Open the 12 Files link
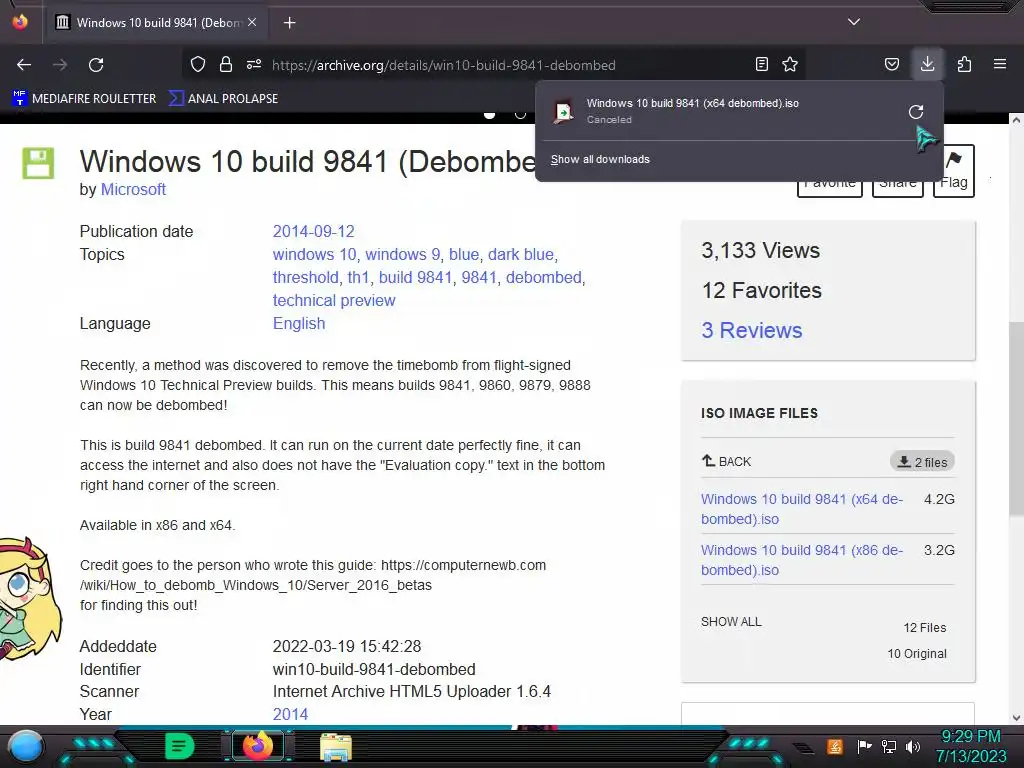Viewport: 1024px width, 768px height. [925, 628]
